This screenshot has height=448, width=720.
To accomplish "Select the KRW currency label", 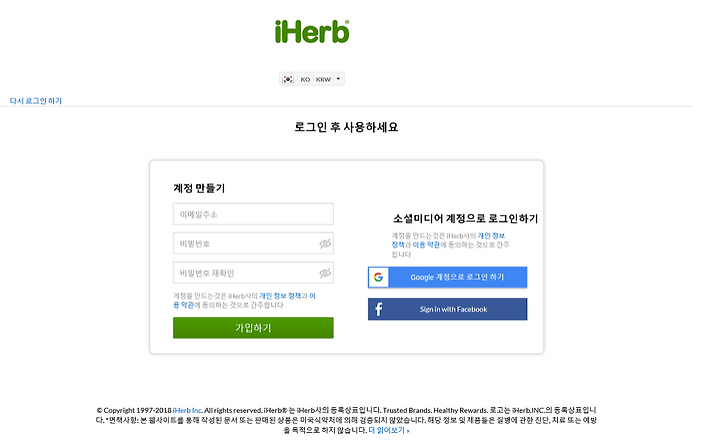I will pos(323,79).
